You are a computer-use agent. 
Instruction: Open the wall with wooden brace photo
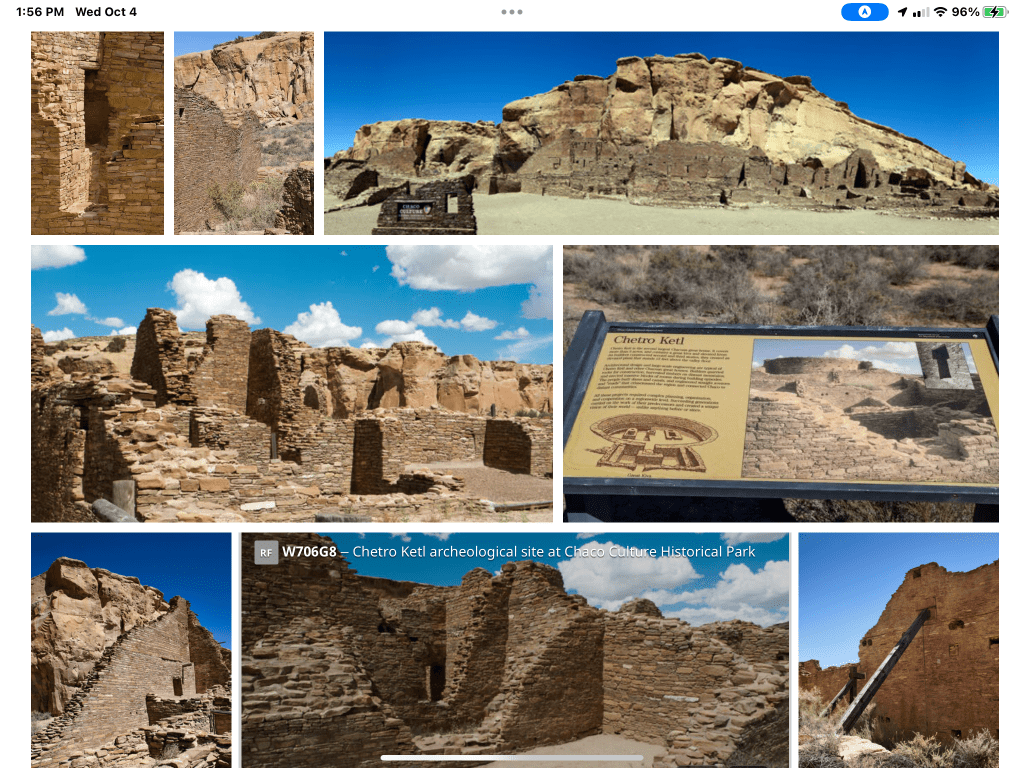898,650
